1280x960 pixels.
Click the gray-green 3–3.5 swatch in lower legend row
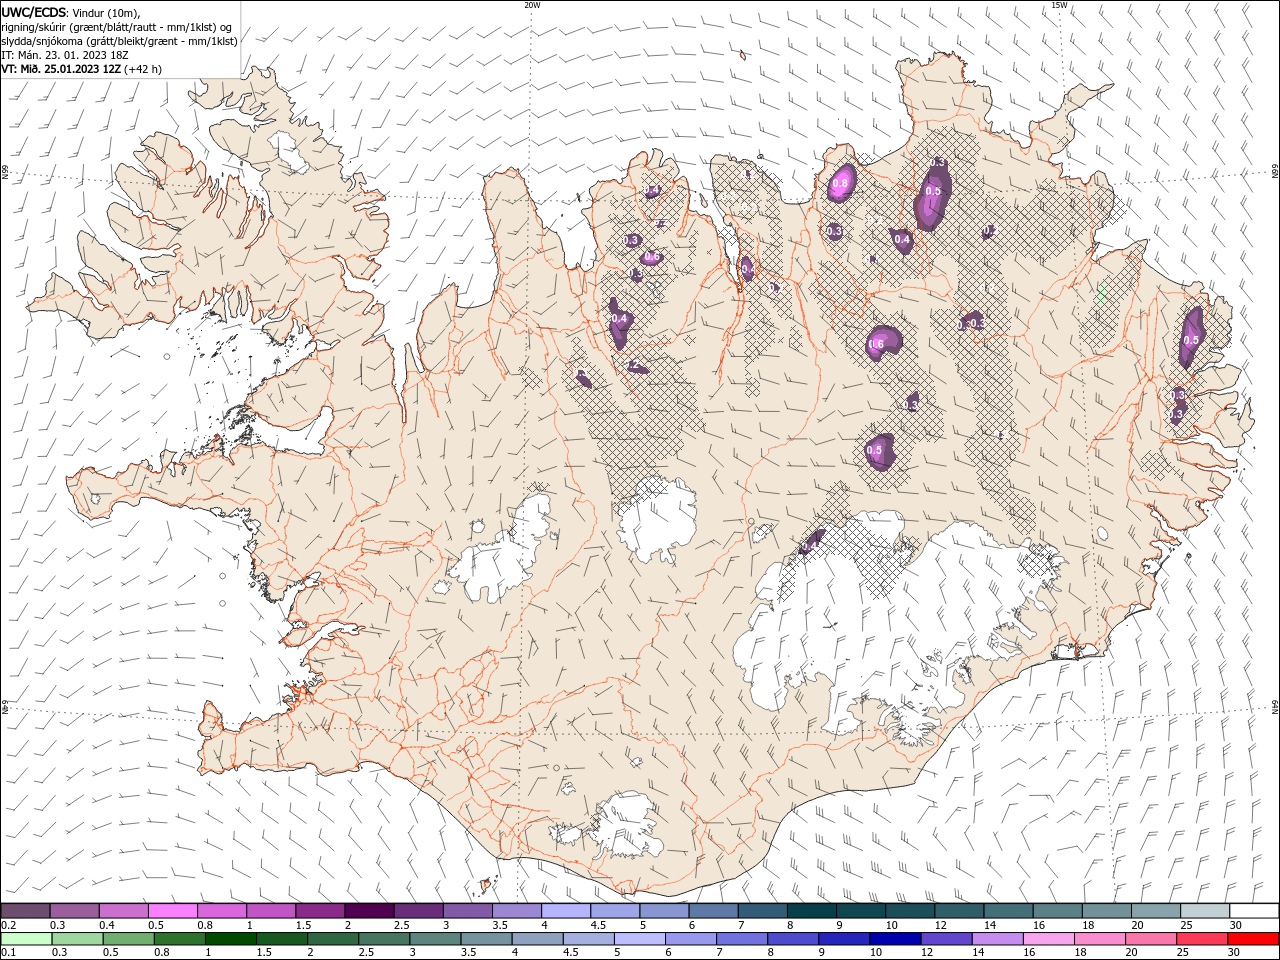[x=435, y=939]
